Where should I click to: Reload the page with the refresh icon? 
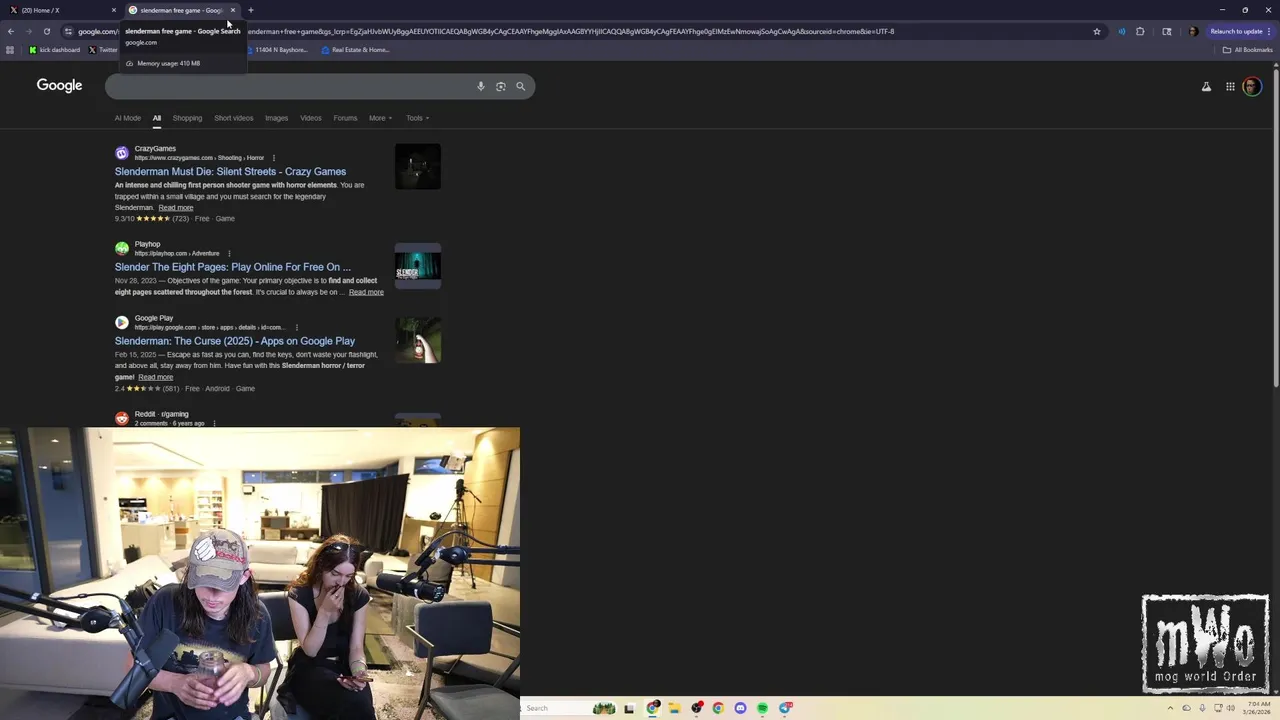(x=46, y=31)
